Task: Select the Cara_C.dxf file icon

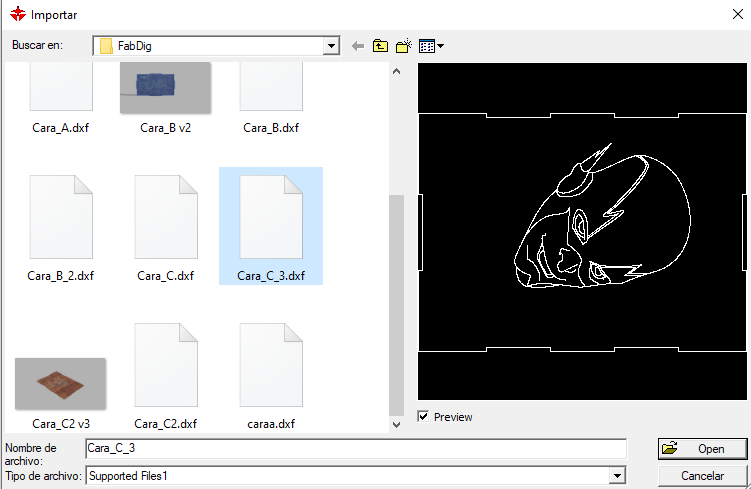Action: tap(166, 217)
